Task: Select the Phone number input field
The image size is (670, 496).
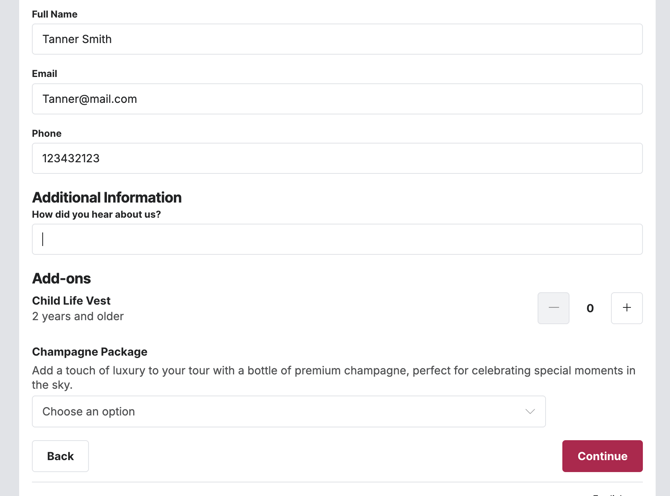Action: [337, 158]
